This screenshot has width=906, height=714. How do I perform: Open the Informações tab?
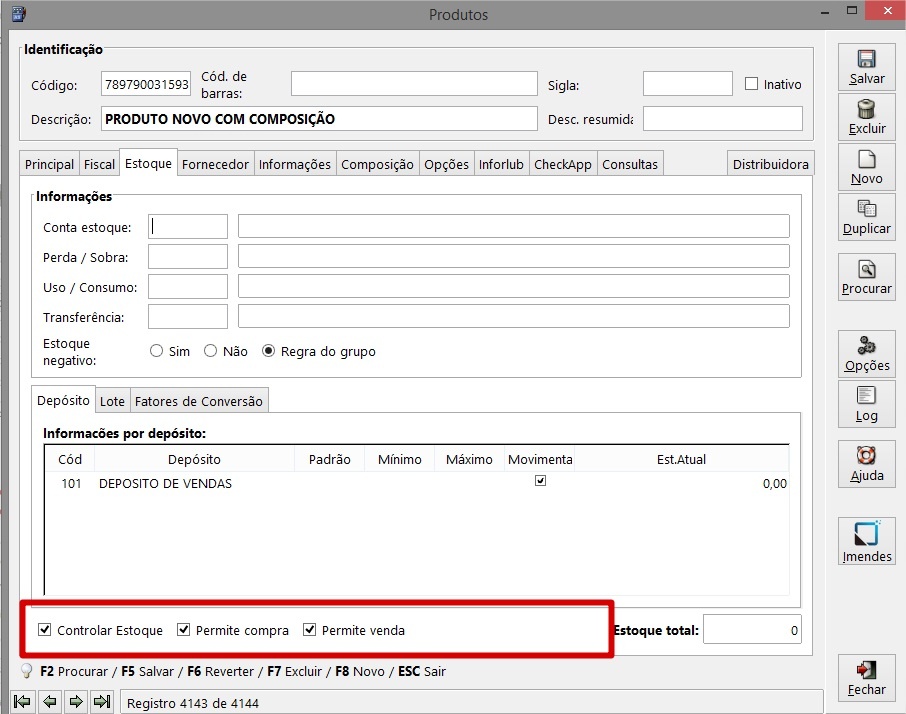point(295,164)
